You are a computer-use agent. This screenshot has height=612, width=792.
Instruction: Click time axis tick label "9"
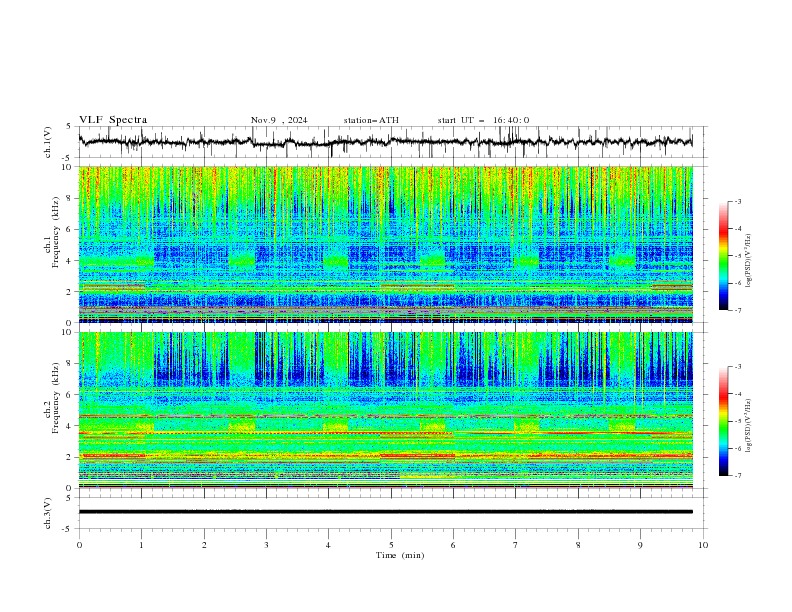(640, 545)
